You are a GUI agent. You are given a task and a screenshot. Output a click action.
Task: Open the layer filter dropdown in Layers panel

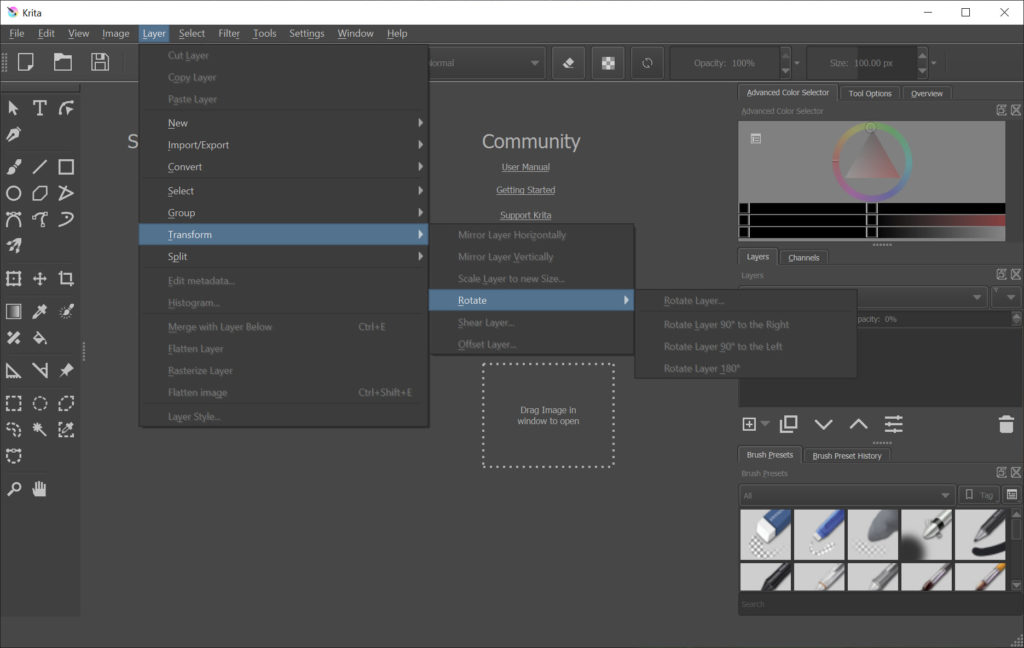1006,297
